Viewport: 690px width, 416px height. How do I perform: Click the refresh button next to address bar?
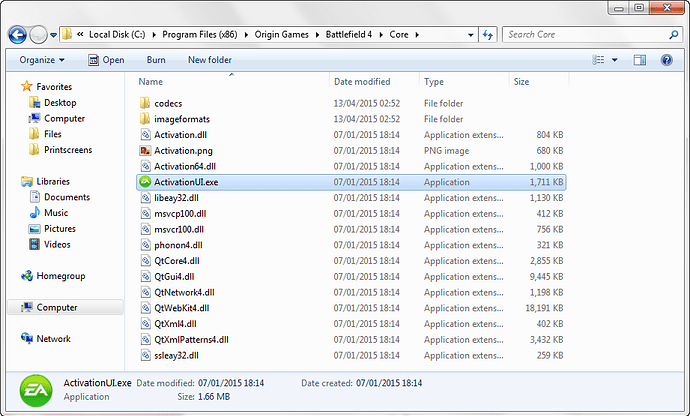488,34
